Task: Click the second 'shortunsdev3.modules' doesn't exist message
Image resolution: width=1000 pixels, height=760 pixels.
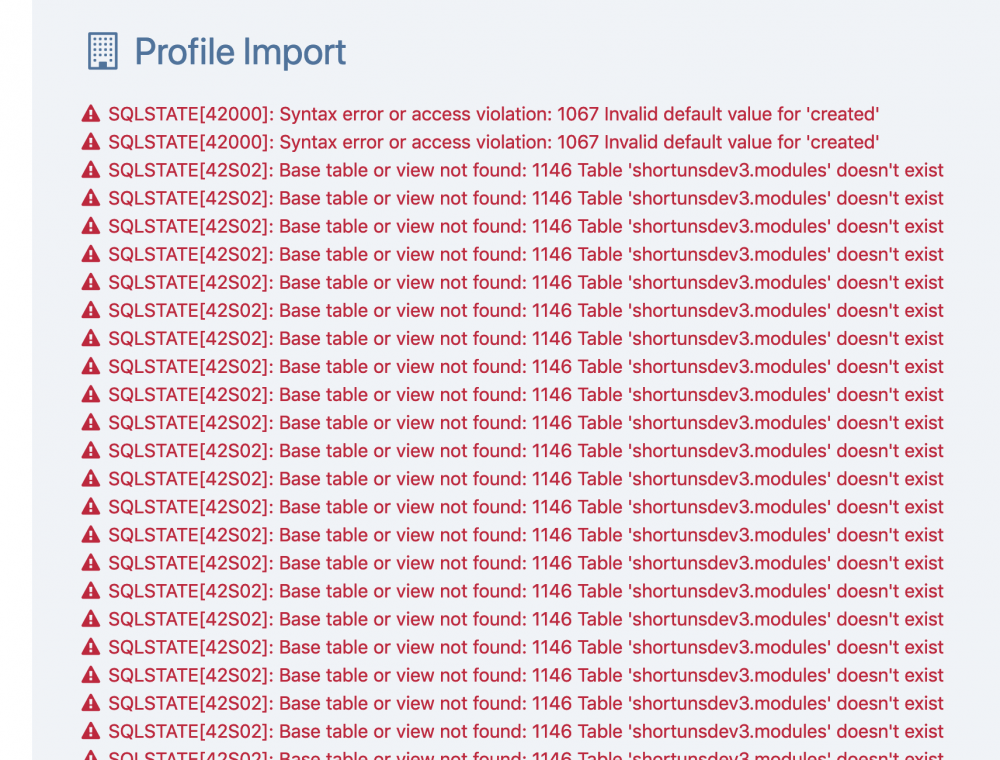Action: [x=525, y=198]
